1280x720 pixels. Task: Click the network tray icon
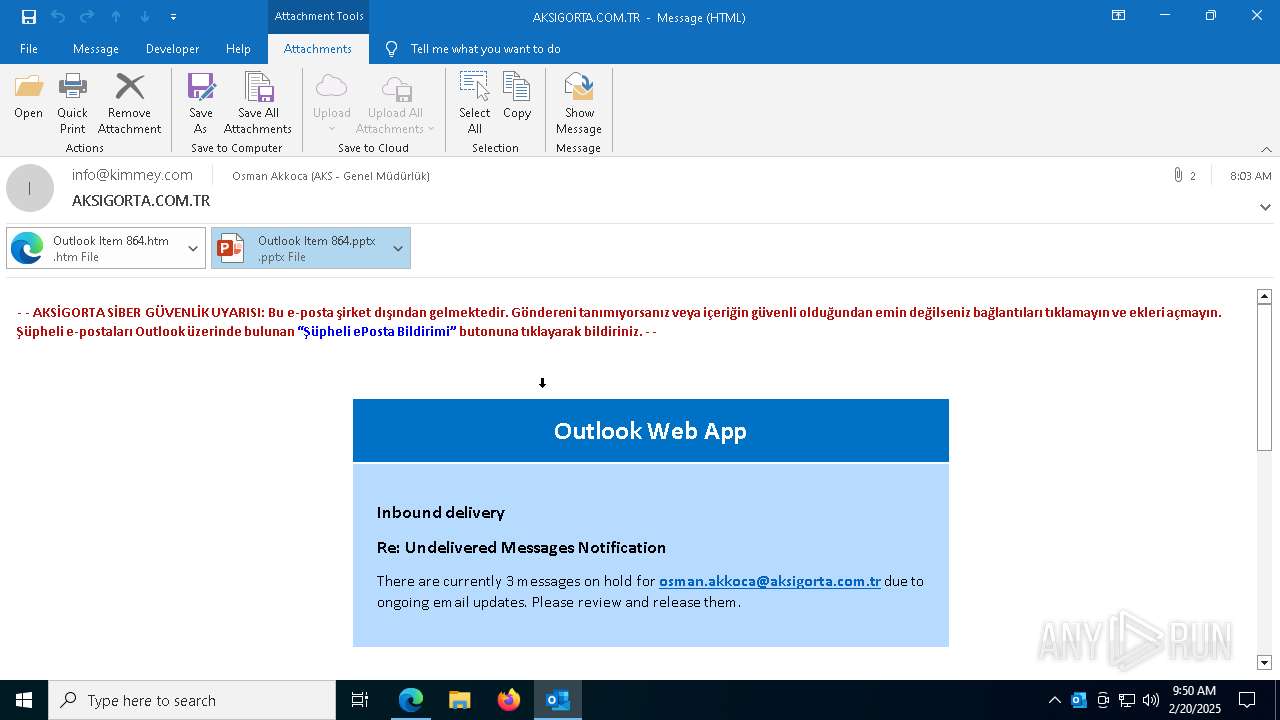coord(1127,700)
